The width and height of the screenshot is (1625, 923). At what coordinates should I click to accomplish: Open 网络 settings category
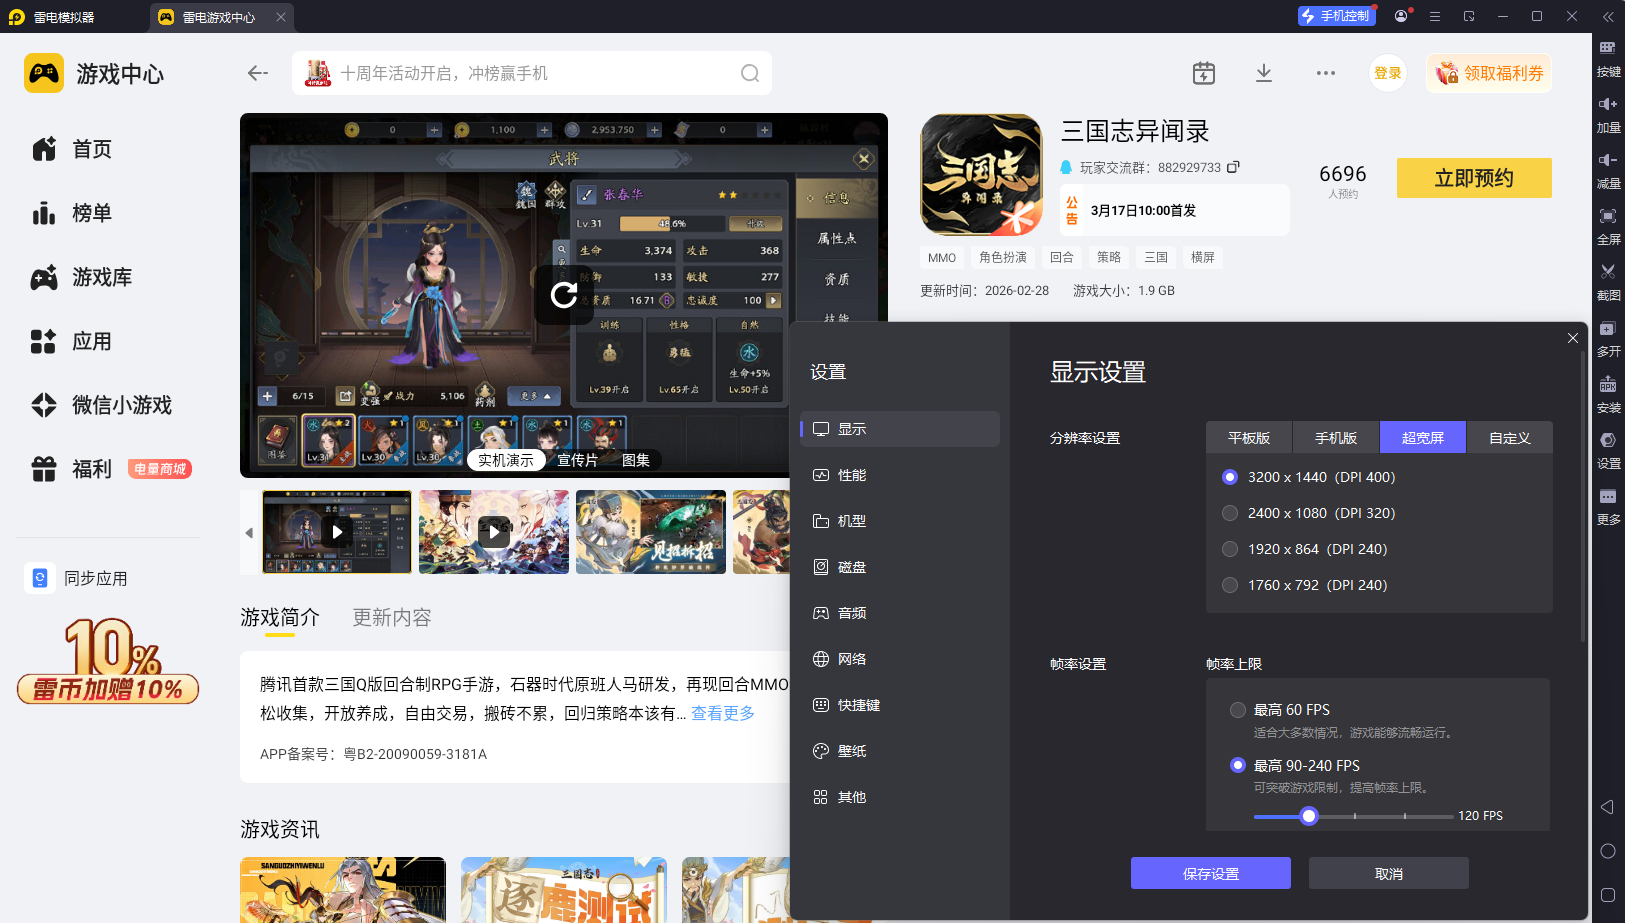pyautogui.click(x=900, y=659)
